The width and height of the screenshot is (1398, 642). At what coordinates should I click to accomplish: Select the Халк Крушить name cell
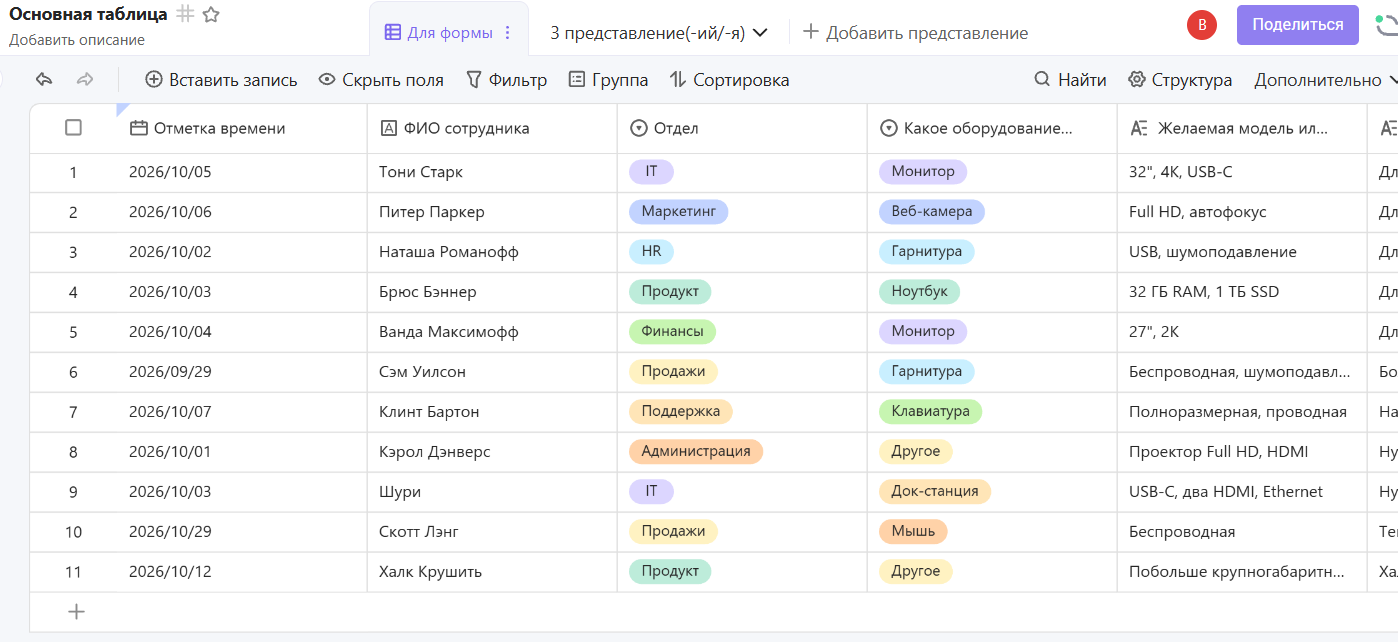(x=492, y=572)
